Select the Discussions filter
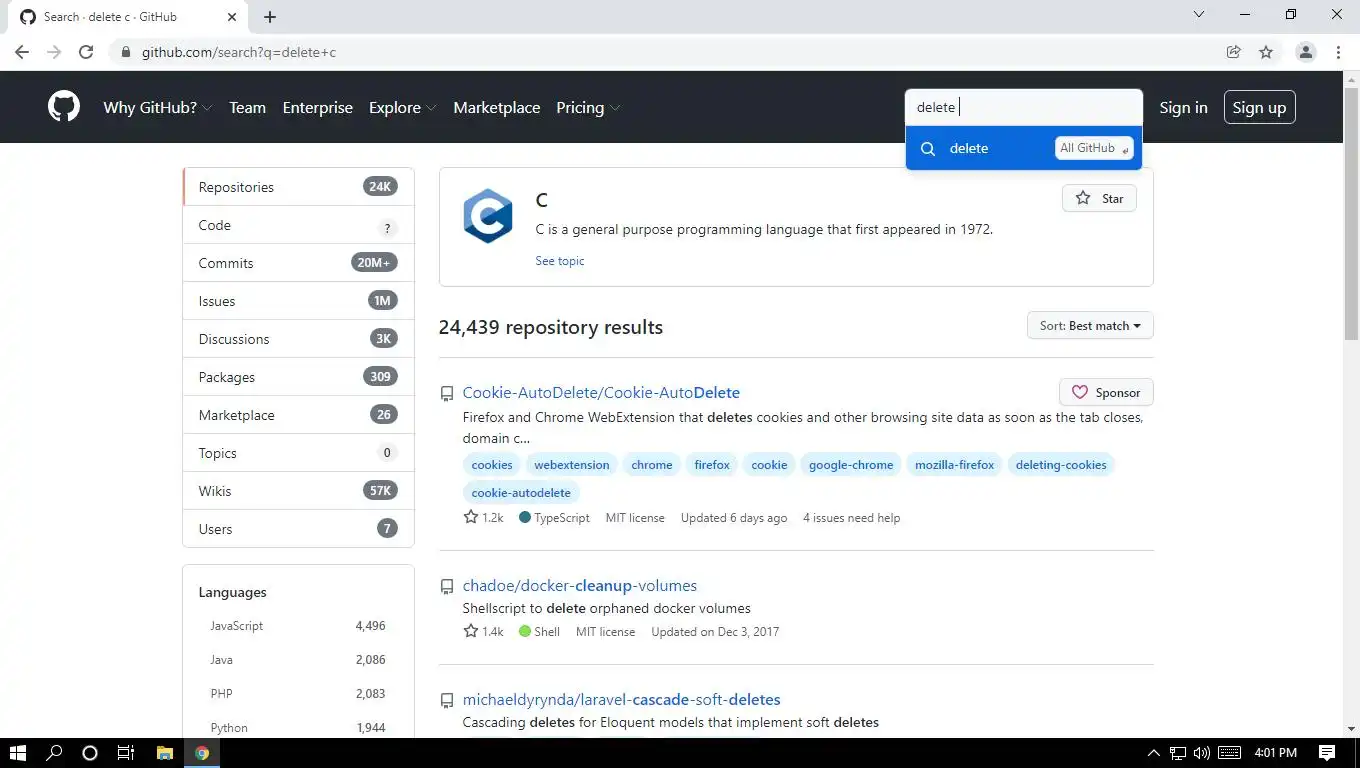Image resolution: width=1360 pixels, height=768 pixels. coord(298,339)
